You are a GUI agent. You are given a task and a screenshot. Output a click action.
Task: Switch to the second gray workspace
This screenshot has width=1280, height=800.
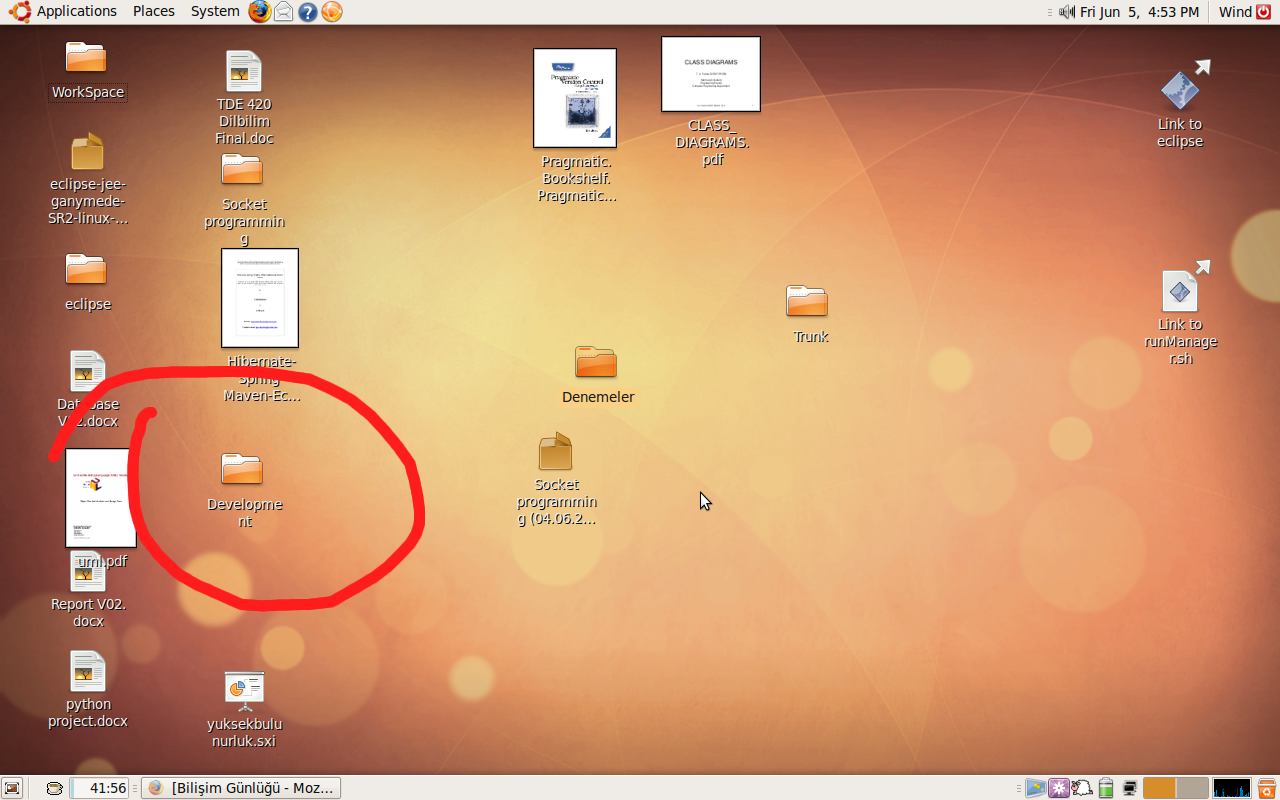1192,788
